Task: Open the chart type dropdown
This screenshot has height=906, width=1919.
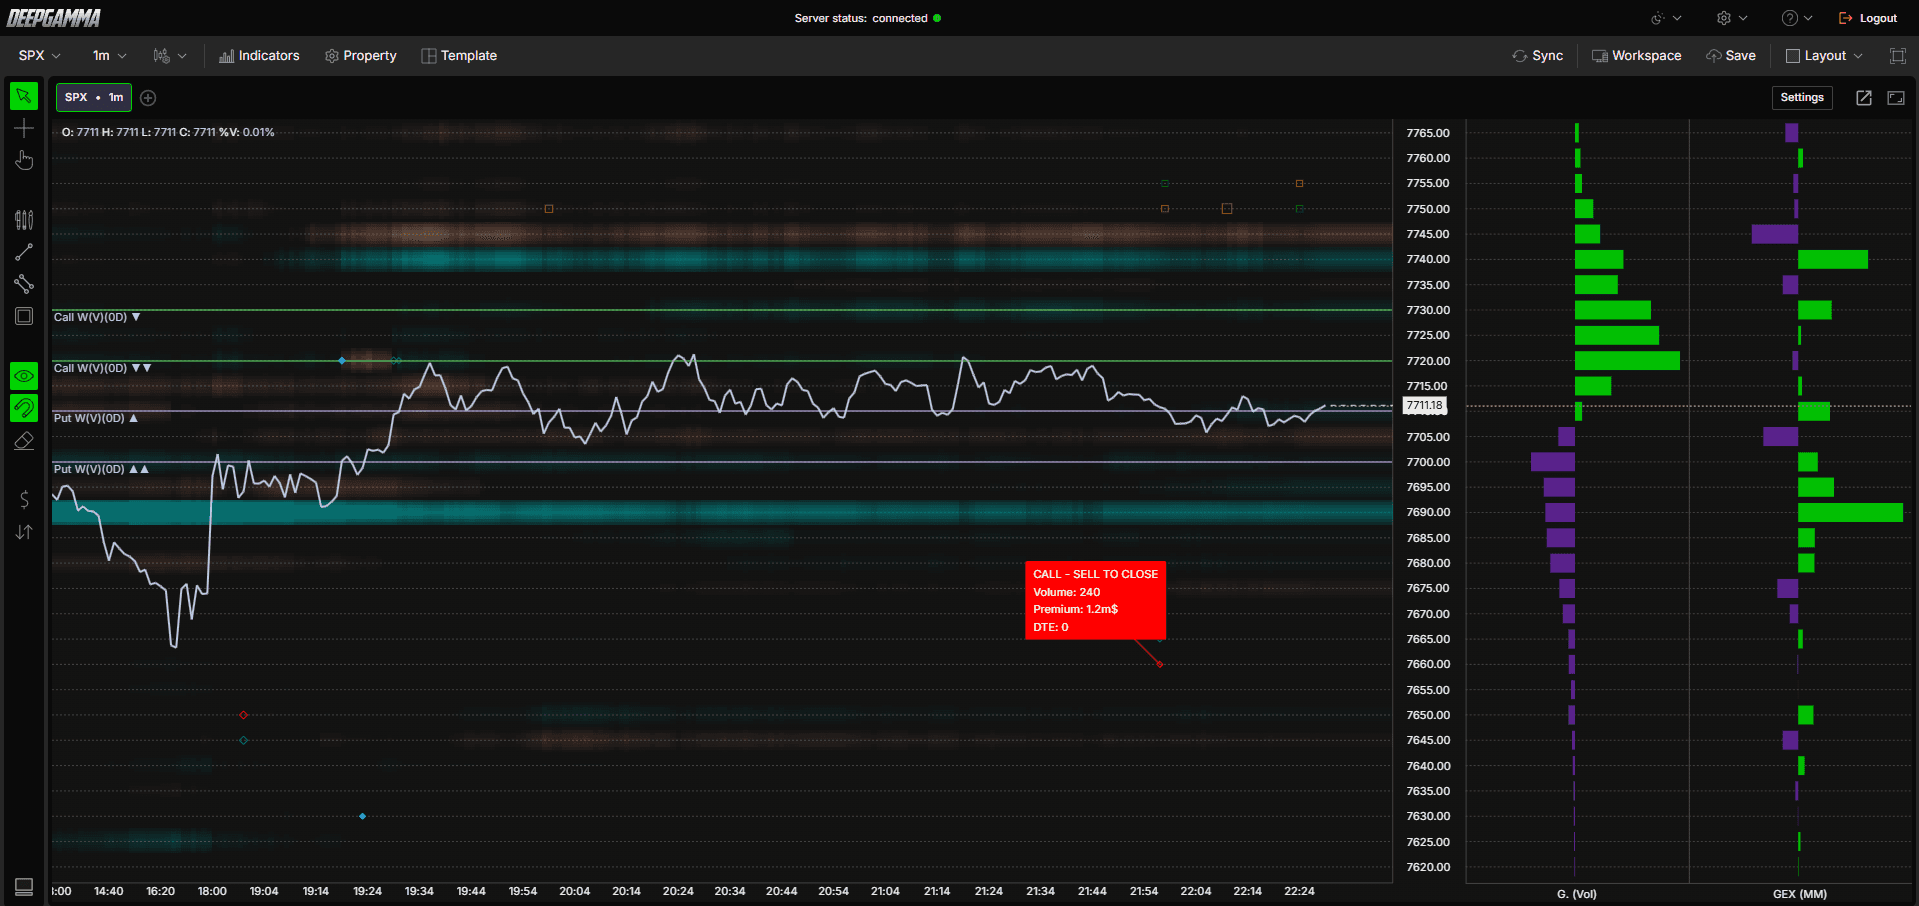Action: [x=170, y=56]
